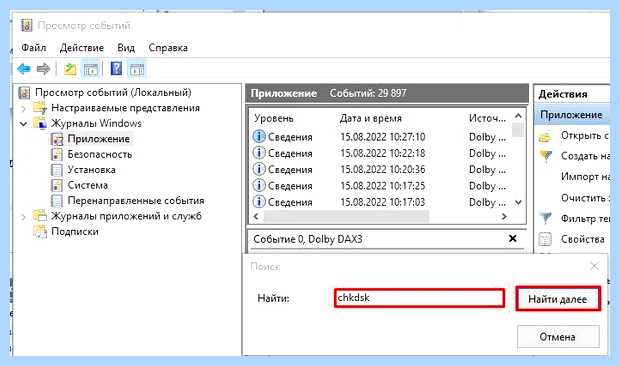Select Установка log in tree
This screenshot has height=366, width=620.
(91, 170)
